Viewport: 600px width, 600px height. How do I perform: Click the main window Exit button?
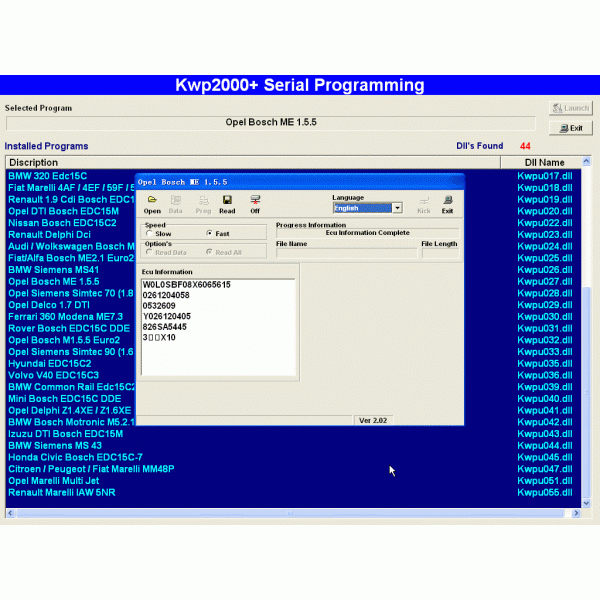pos(571,128)
